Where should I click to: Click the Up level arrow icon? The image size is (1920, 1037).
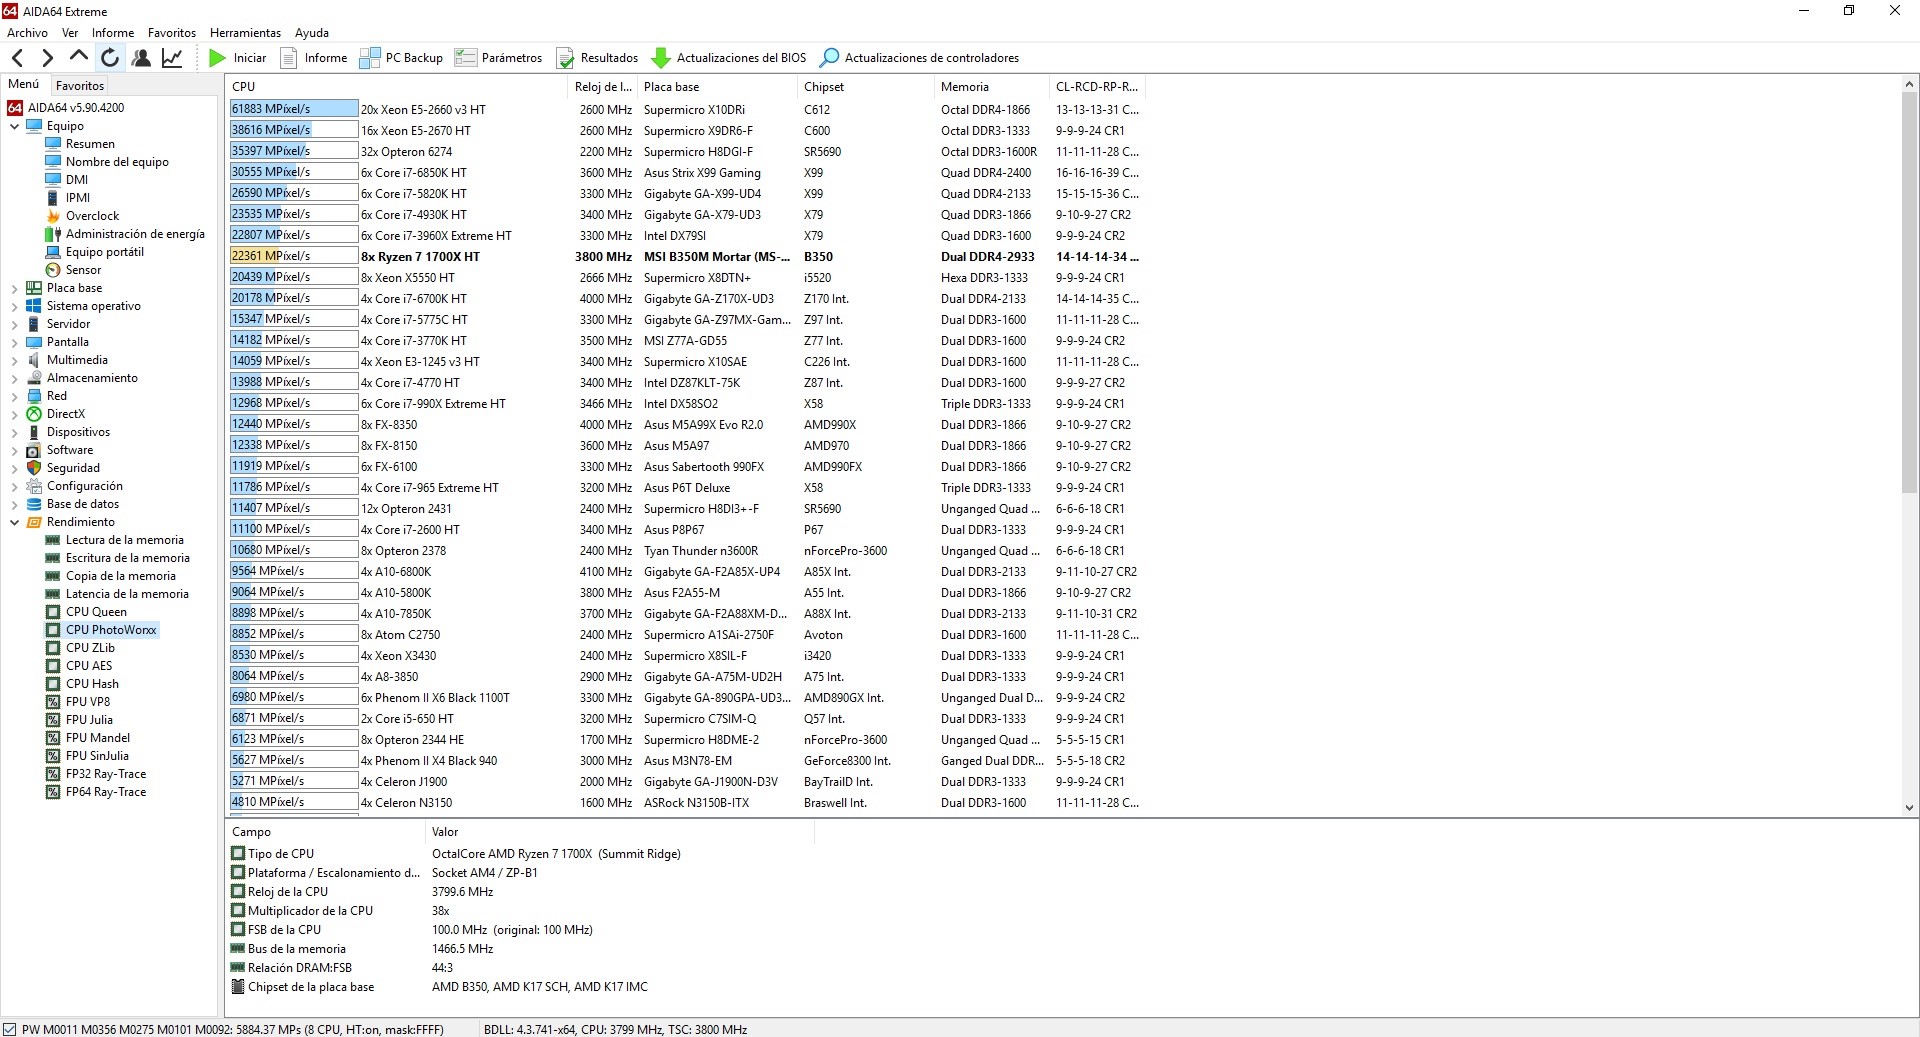(x=78, y=56)
